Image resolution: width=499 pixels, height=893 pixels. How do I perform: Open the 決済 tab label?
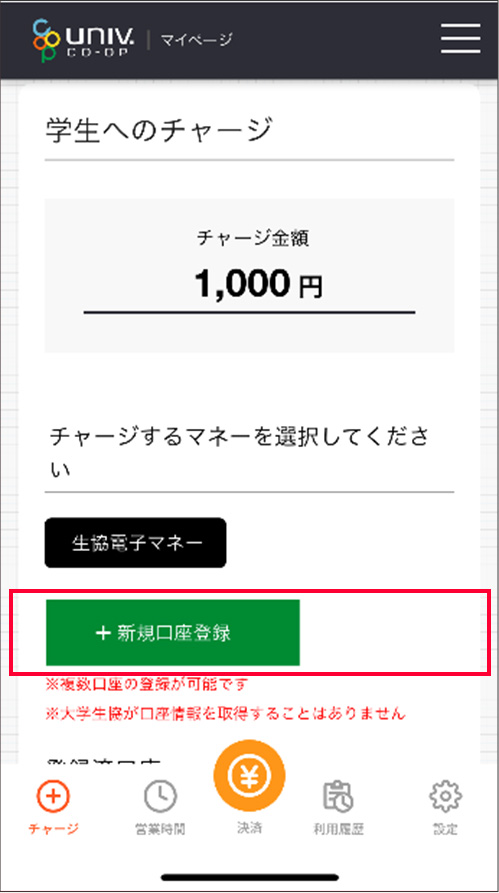[250, 828]
